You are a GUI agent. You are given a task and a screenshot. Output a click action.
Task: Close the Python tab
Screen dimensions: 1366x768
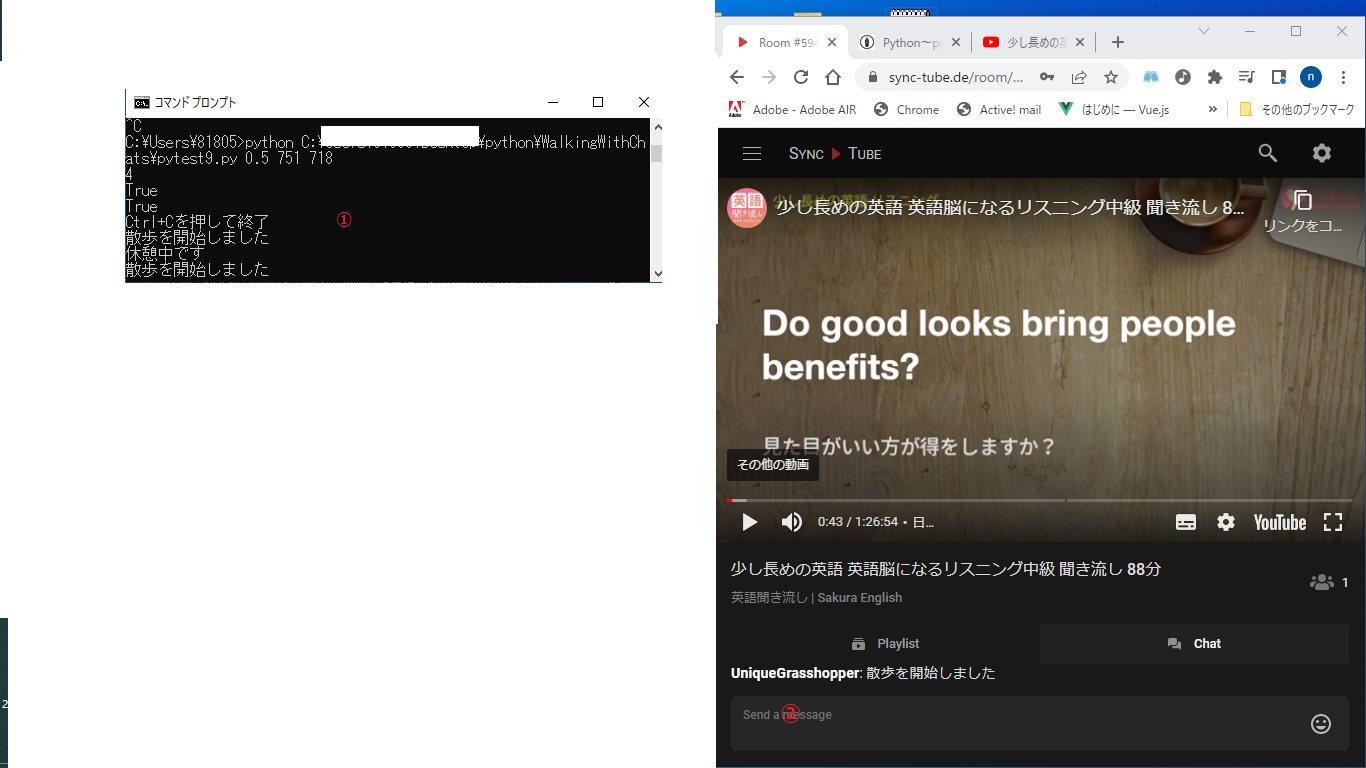pos(956,42)
